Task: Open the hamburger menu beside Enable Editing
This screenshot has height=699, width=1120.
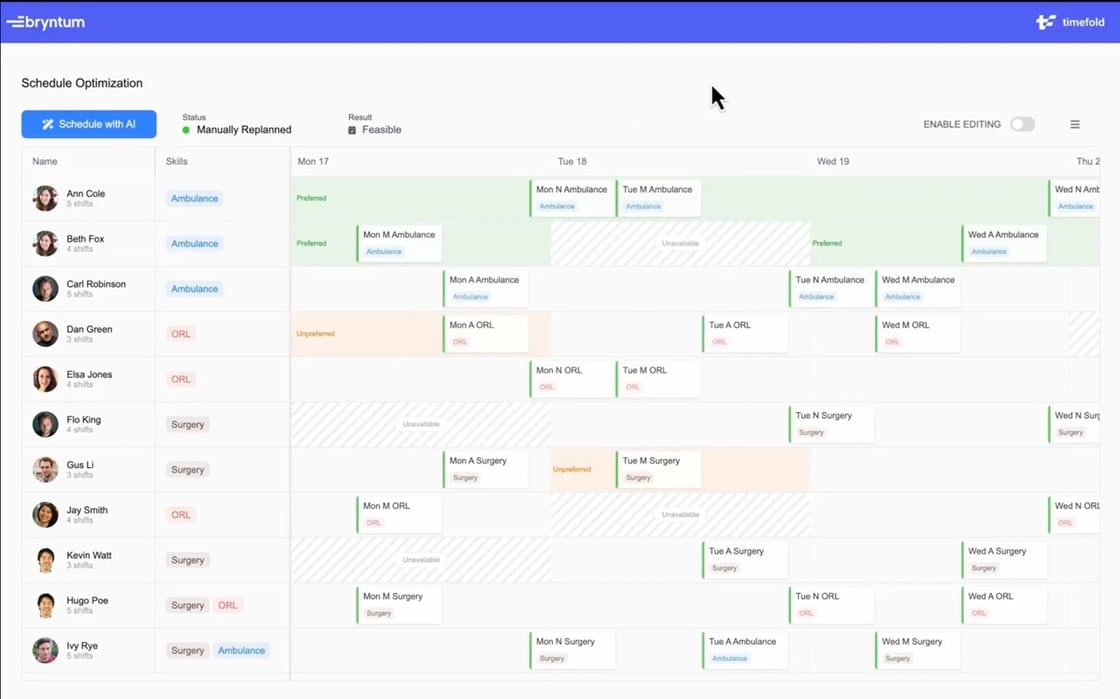Action: (1075, 125)
